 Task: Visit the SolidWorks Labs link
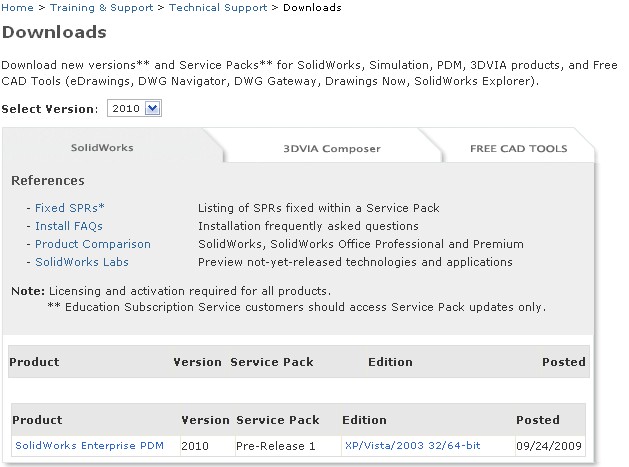coord(84,262)
